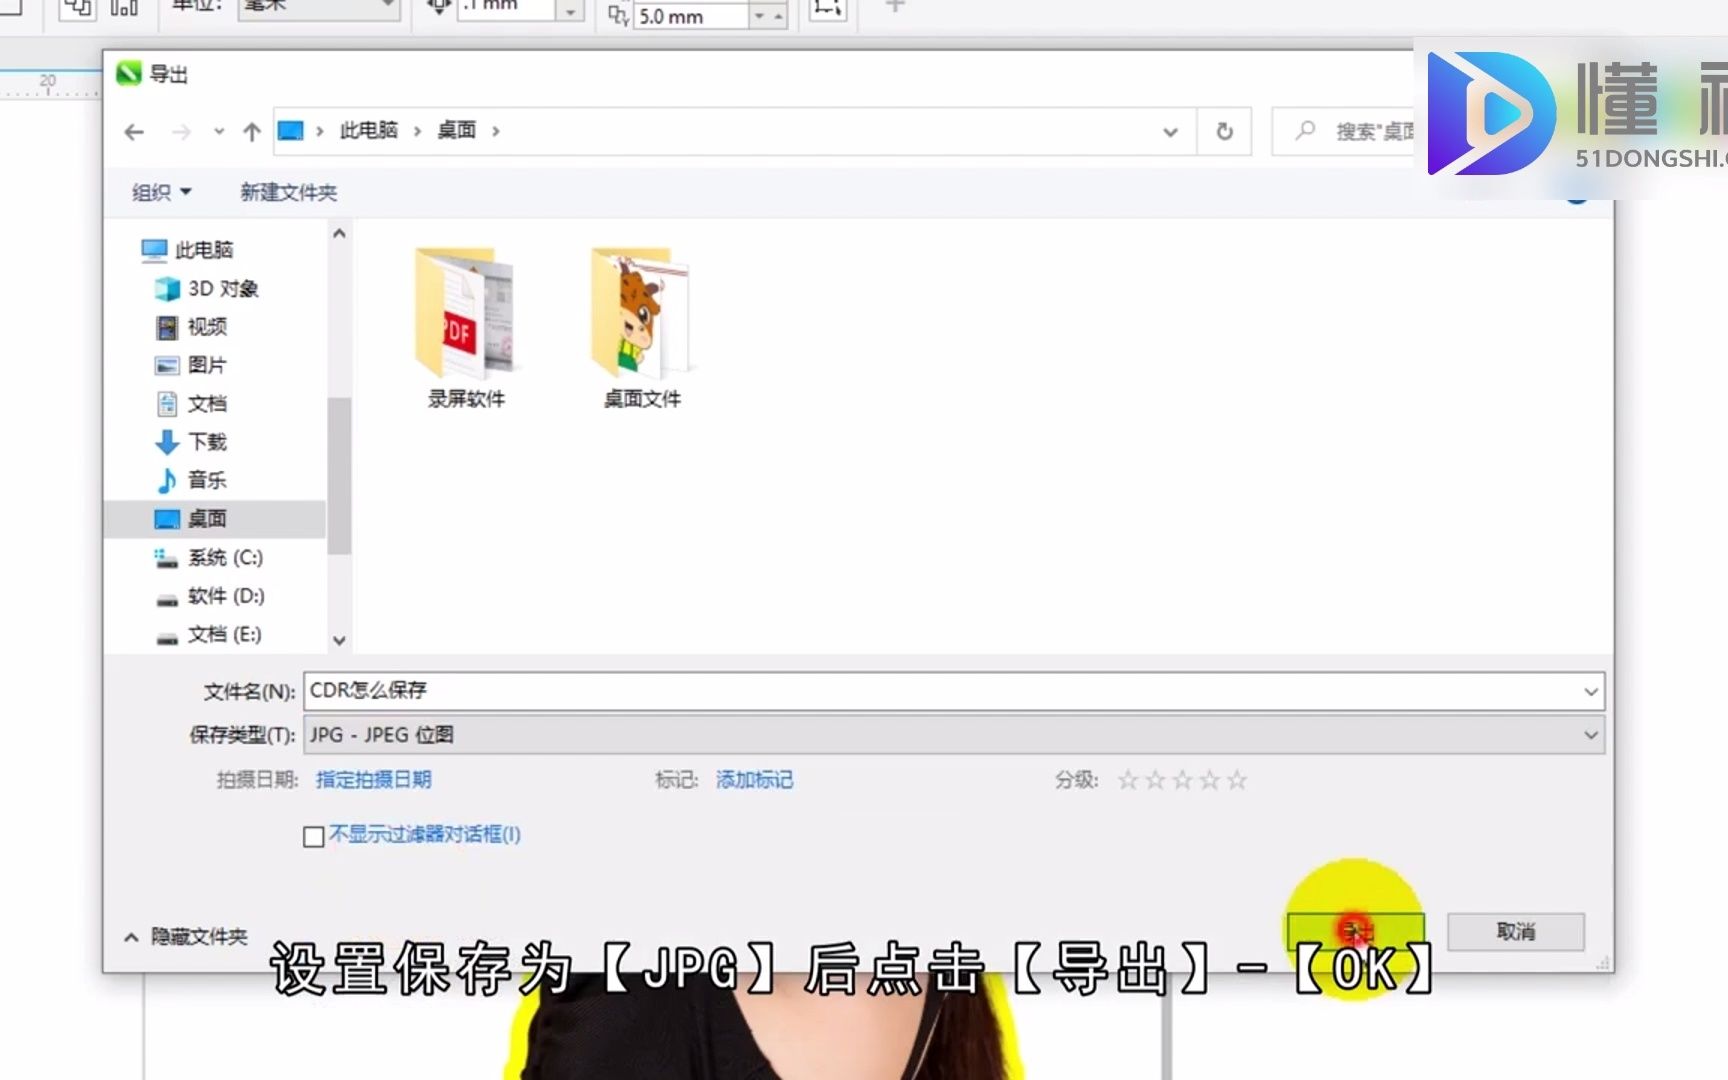Open the 文件名 filename history dropdown
This screenshot has width=1728, height=1080.
(x=1591, y=690)
